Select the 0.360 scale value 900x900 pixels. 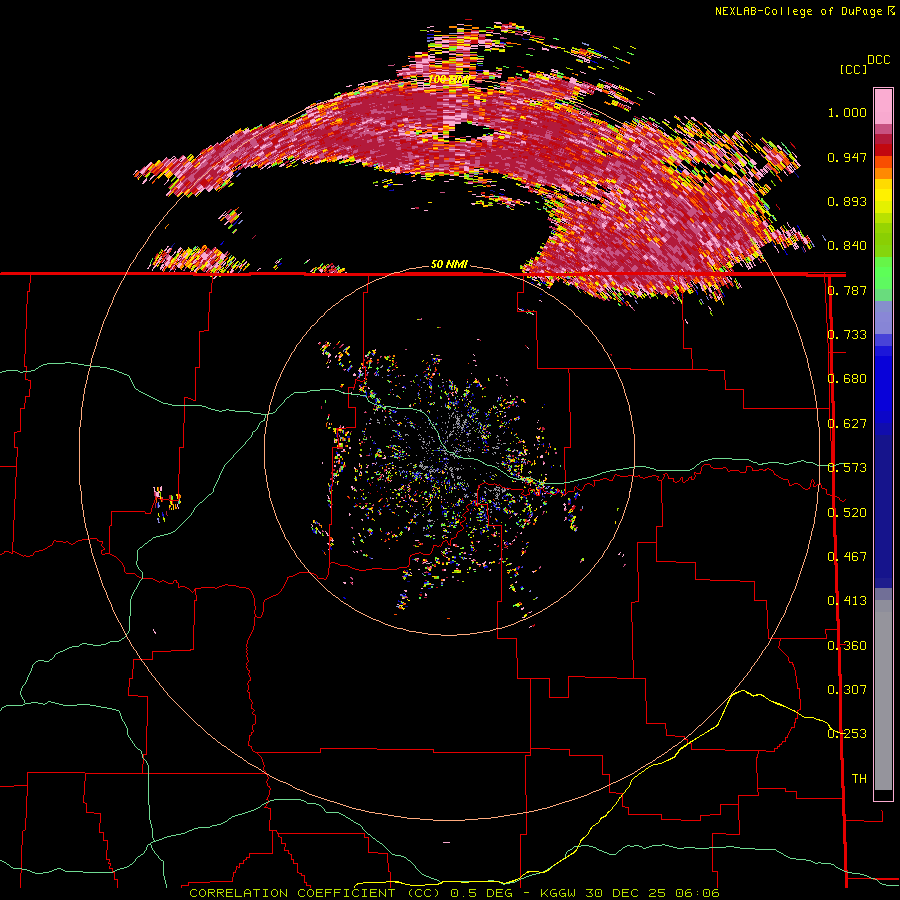[847, 645]
